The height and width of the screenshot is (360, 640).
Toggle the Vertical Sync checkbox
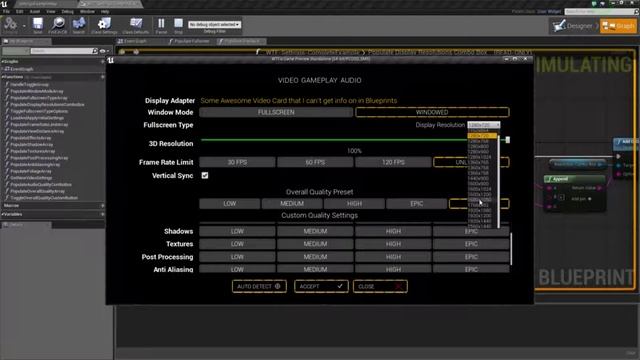205,176
